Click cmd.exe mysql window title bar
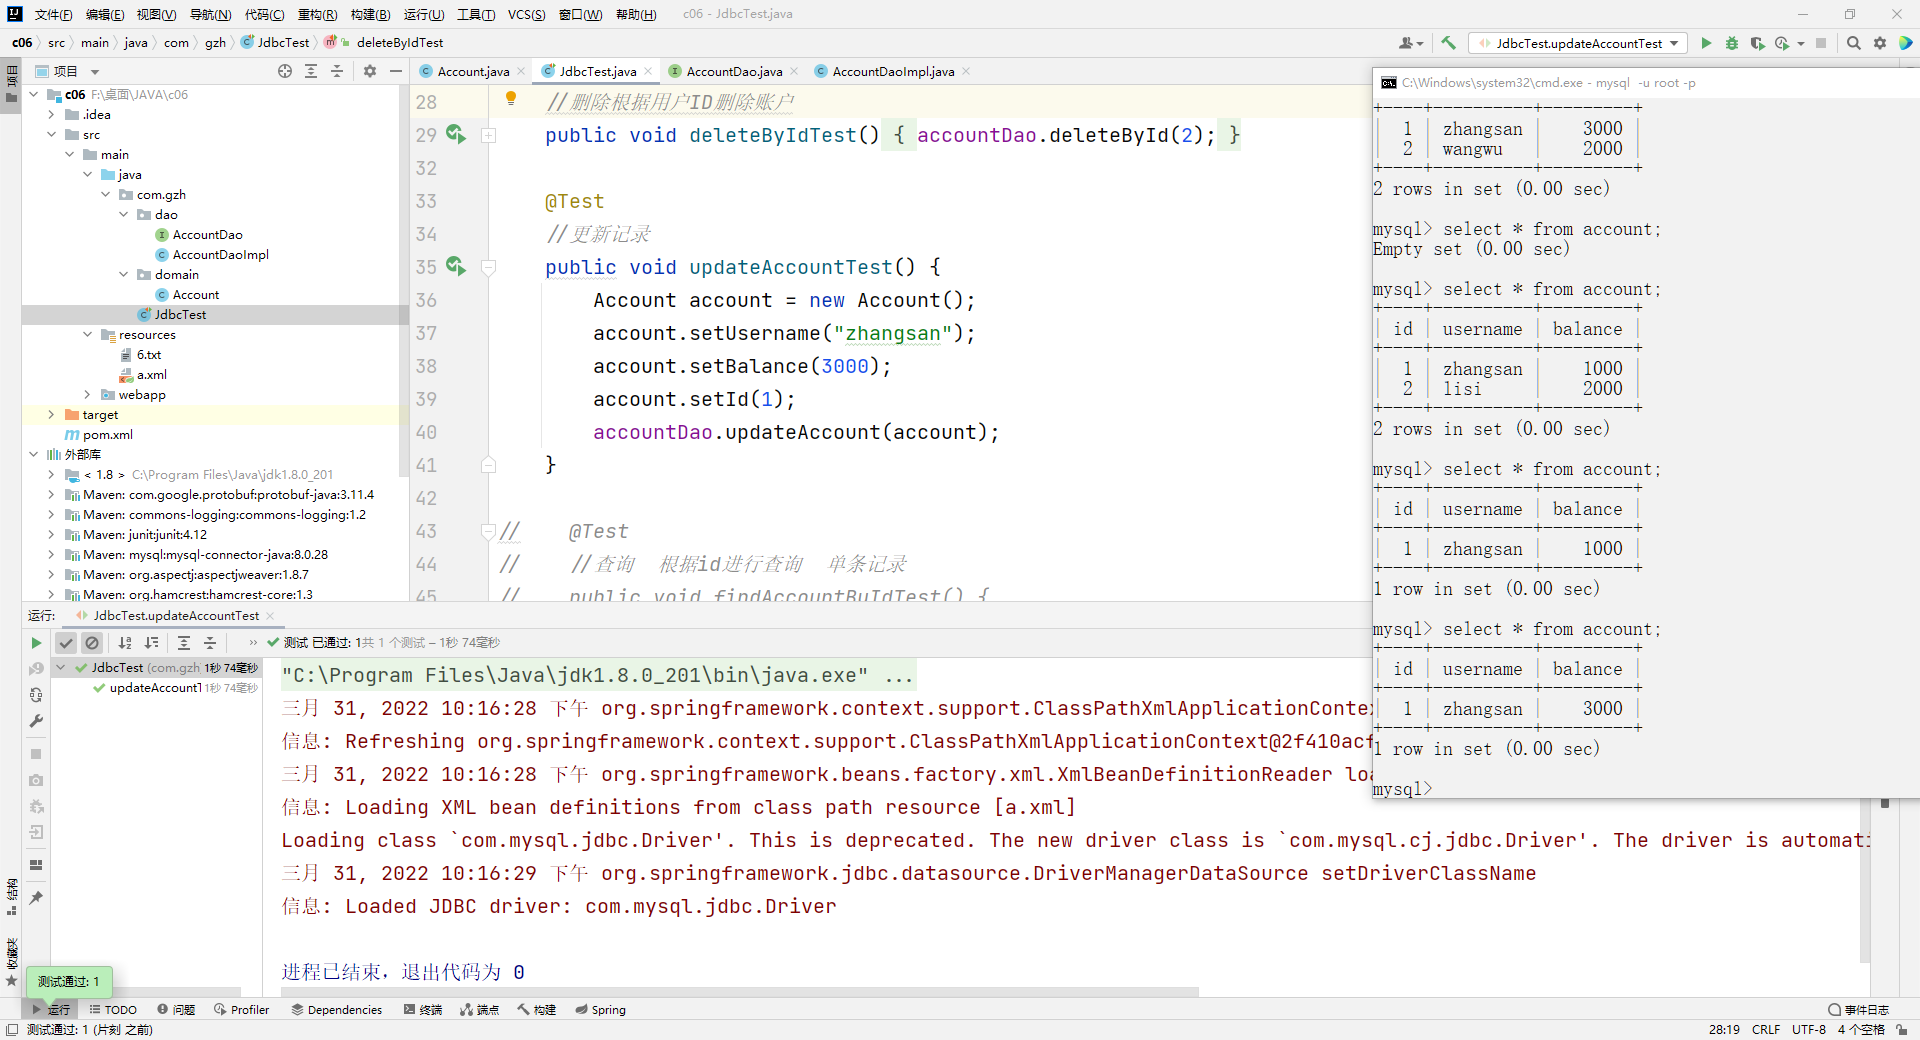The image size is (1920, 1040). point(1646,83)
